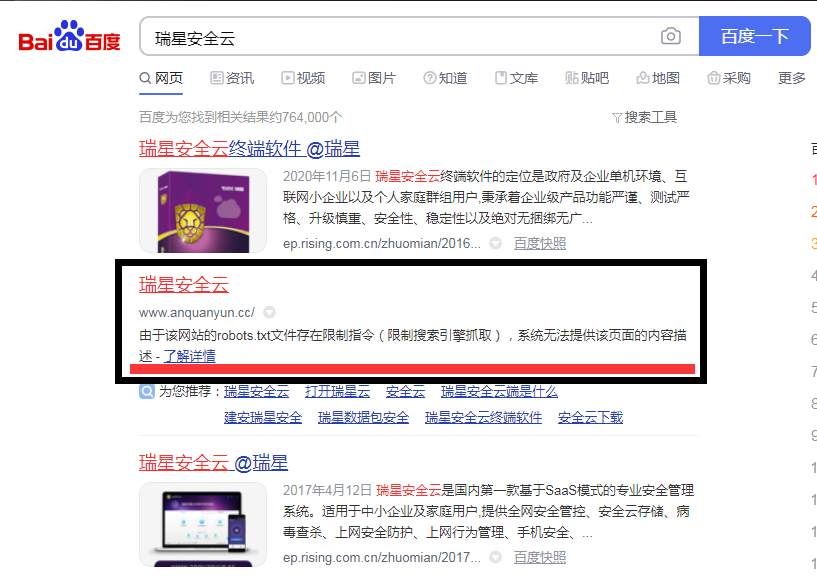Expand dropdown arrow next to www.anquanyun.cc

point(269,312)
